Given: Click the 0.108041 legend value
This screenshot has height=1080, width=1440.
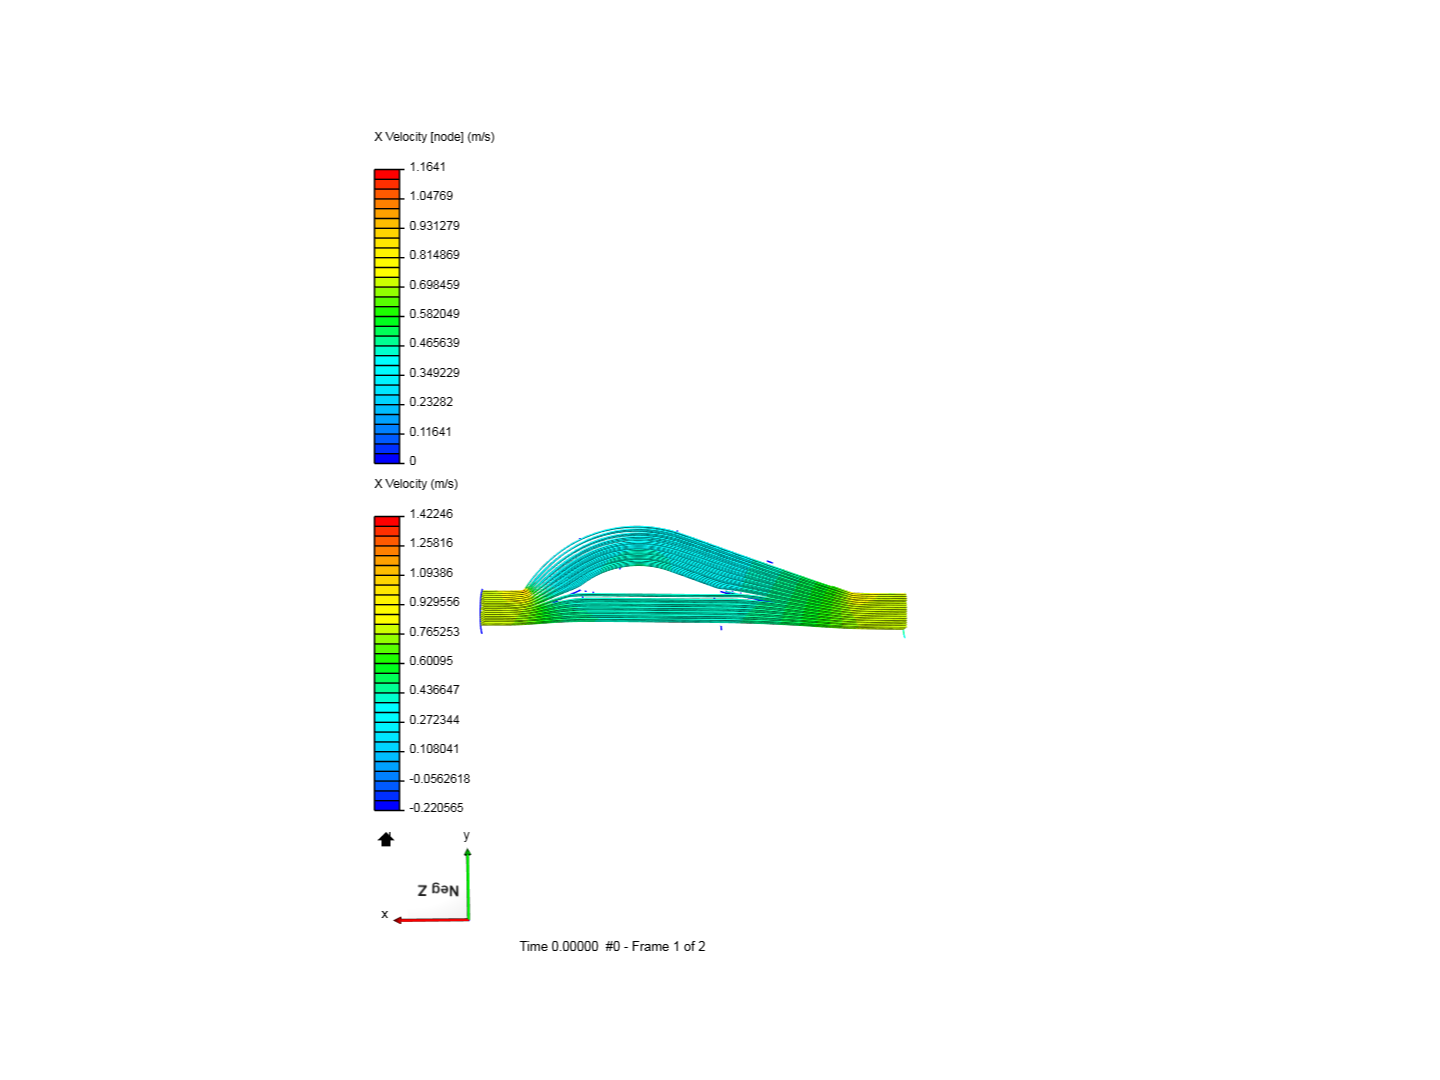Looking at the screenshot, I should pyautogui.click(x=434, y=749).
